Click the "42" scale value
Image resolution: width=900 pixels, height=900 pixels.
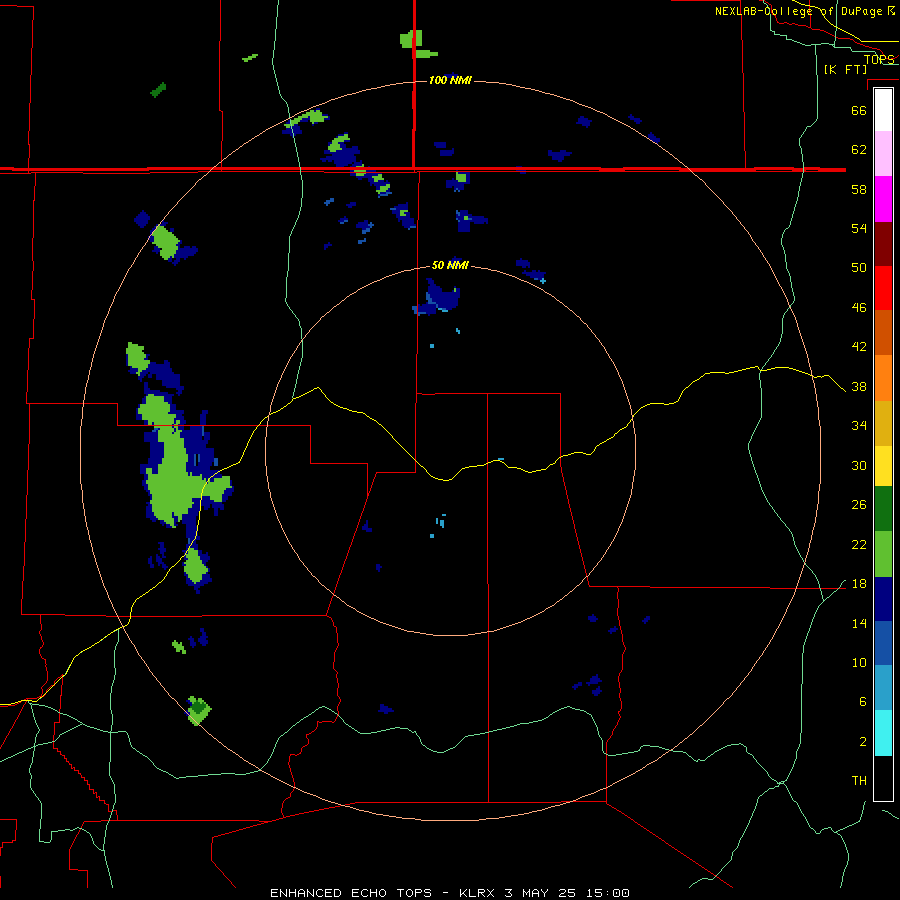coord(859,346)
